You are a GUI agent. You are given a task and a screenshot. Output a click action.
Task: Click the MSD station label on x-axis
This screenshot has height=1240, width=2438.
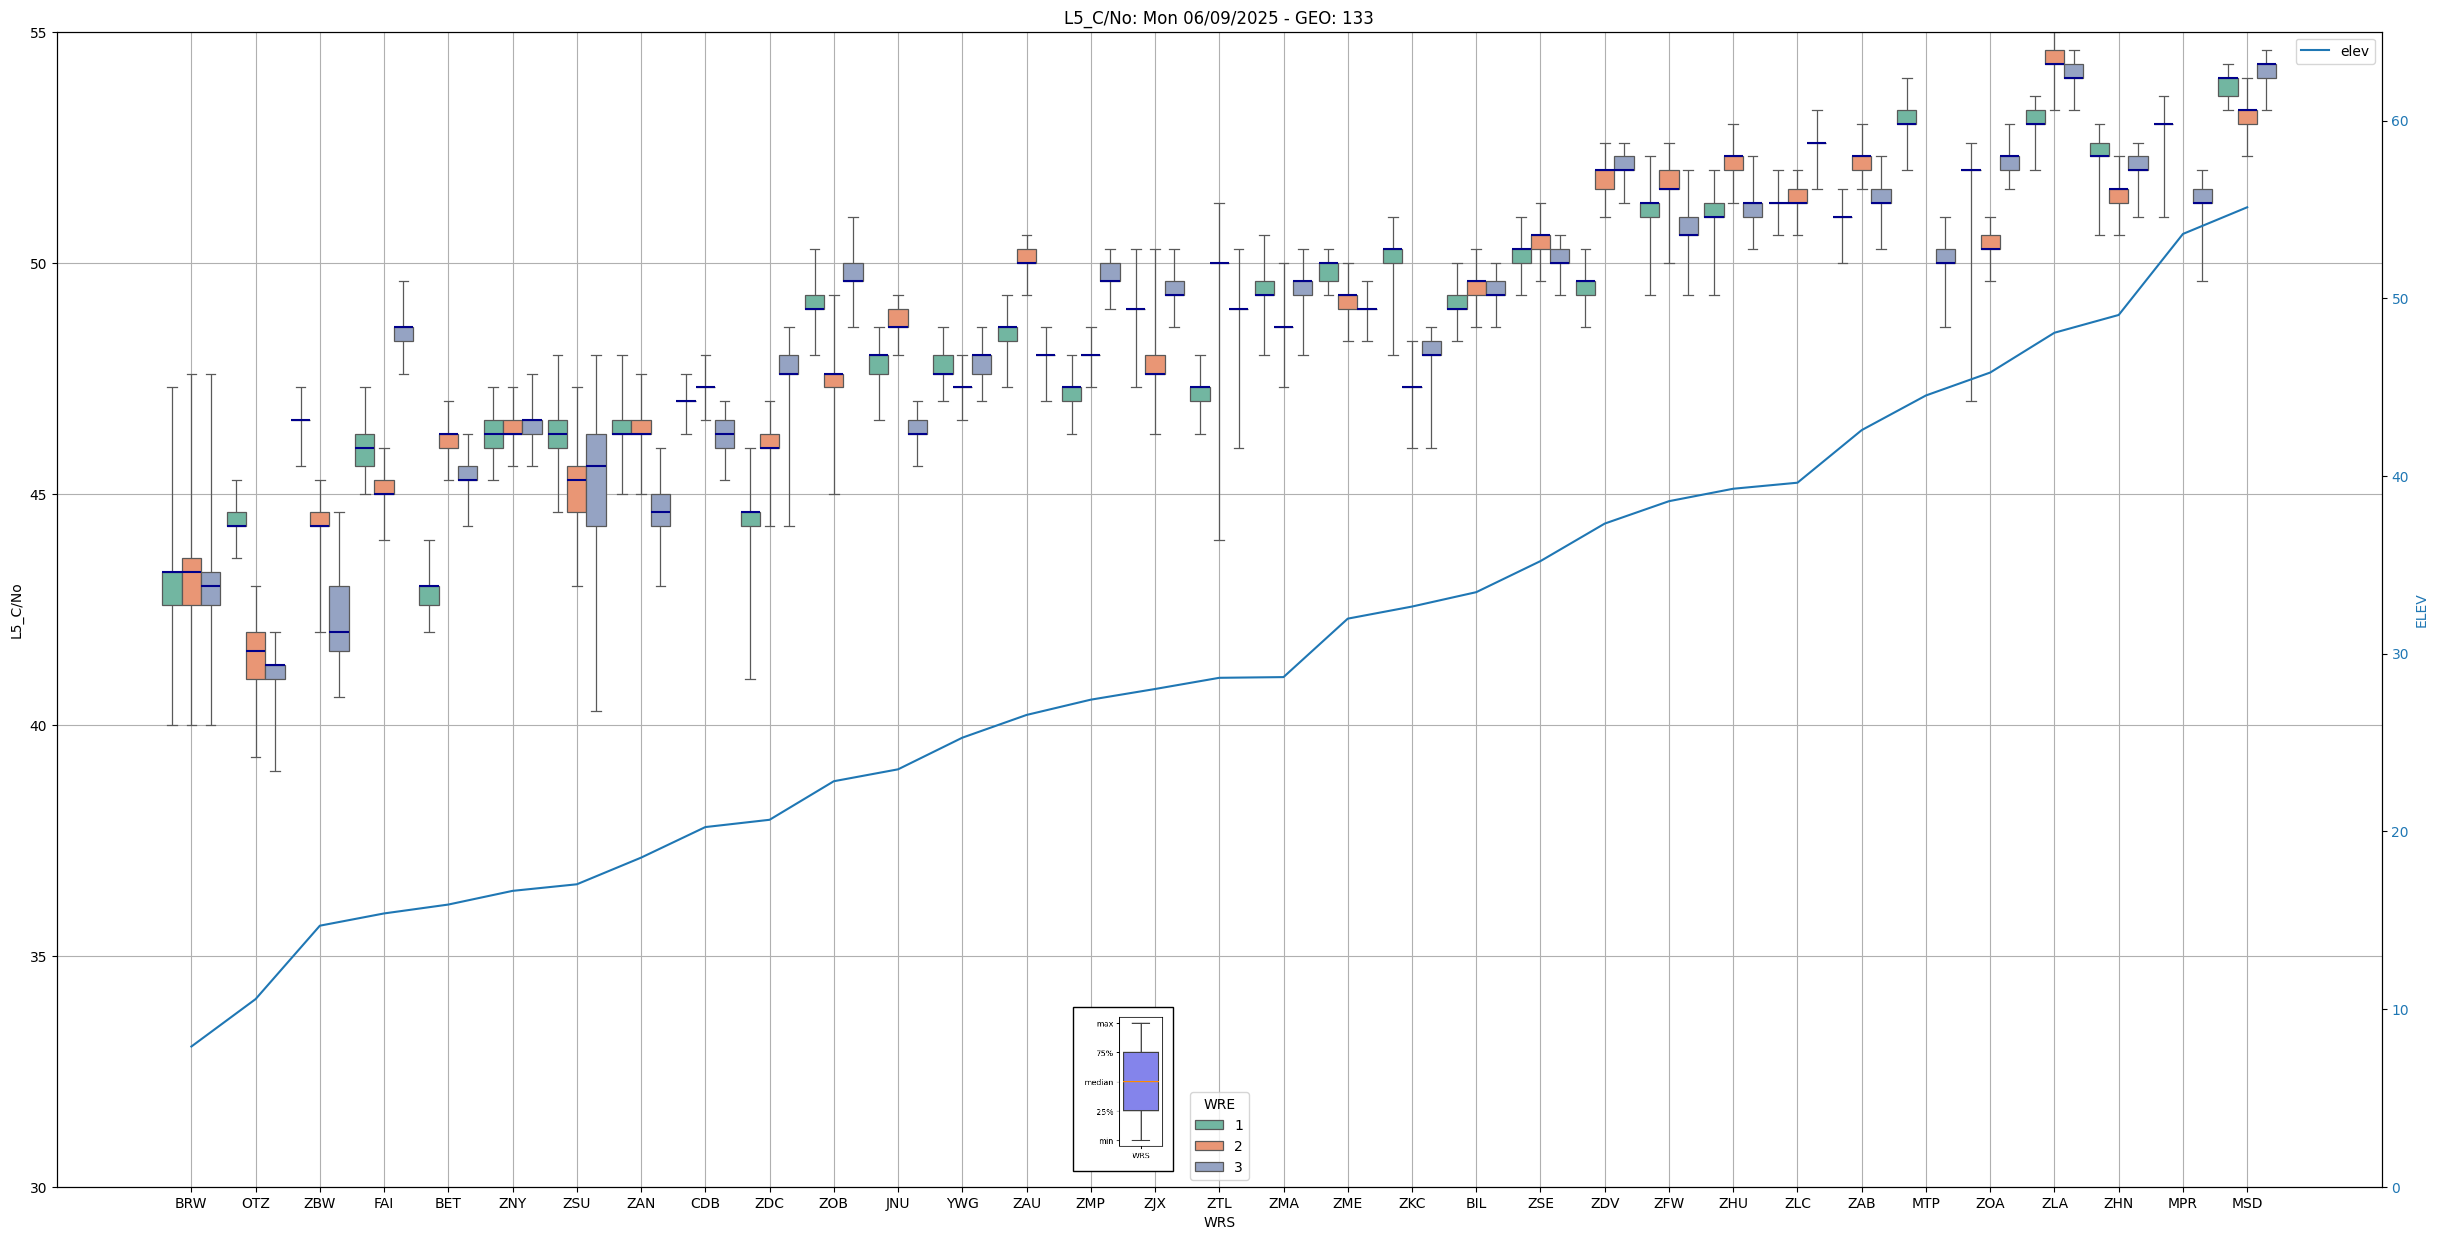pos(2246,1203)
